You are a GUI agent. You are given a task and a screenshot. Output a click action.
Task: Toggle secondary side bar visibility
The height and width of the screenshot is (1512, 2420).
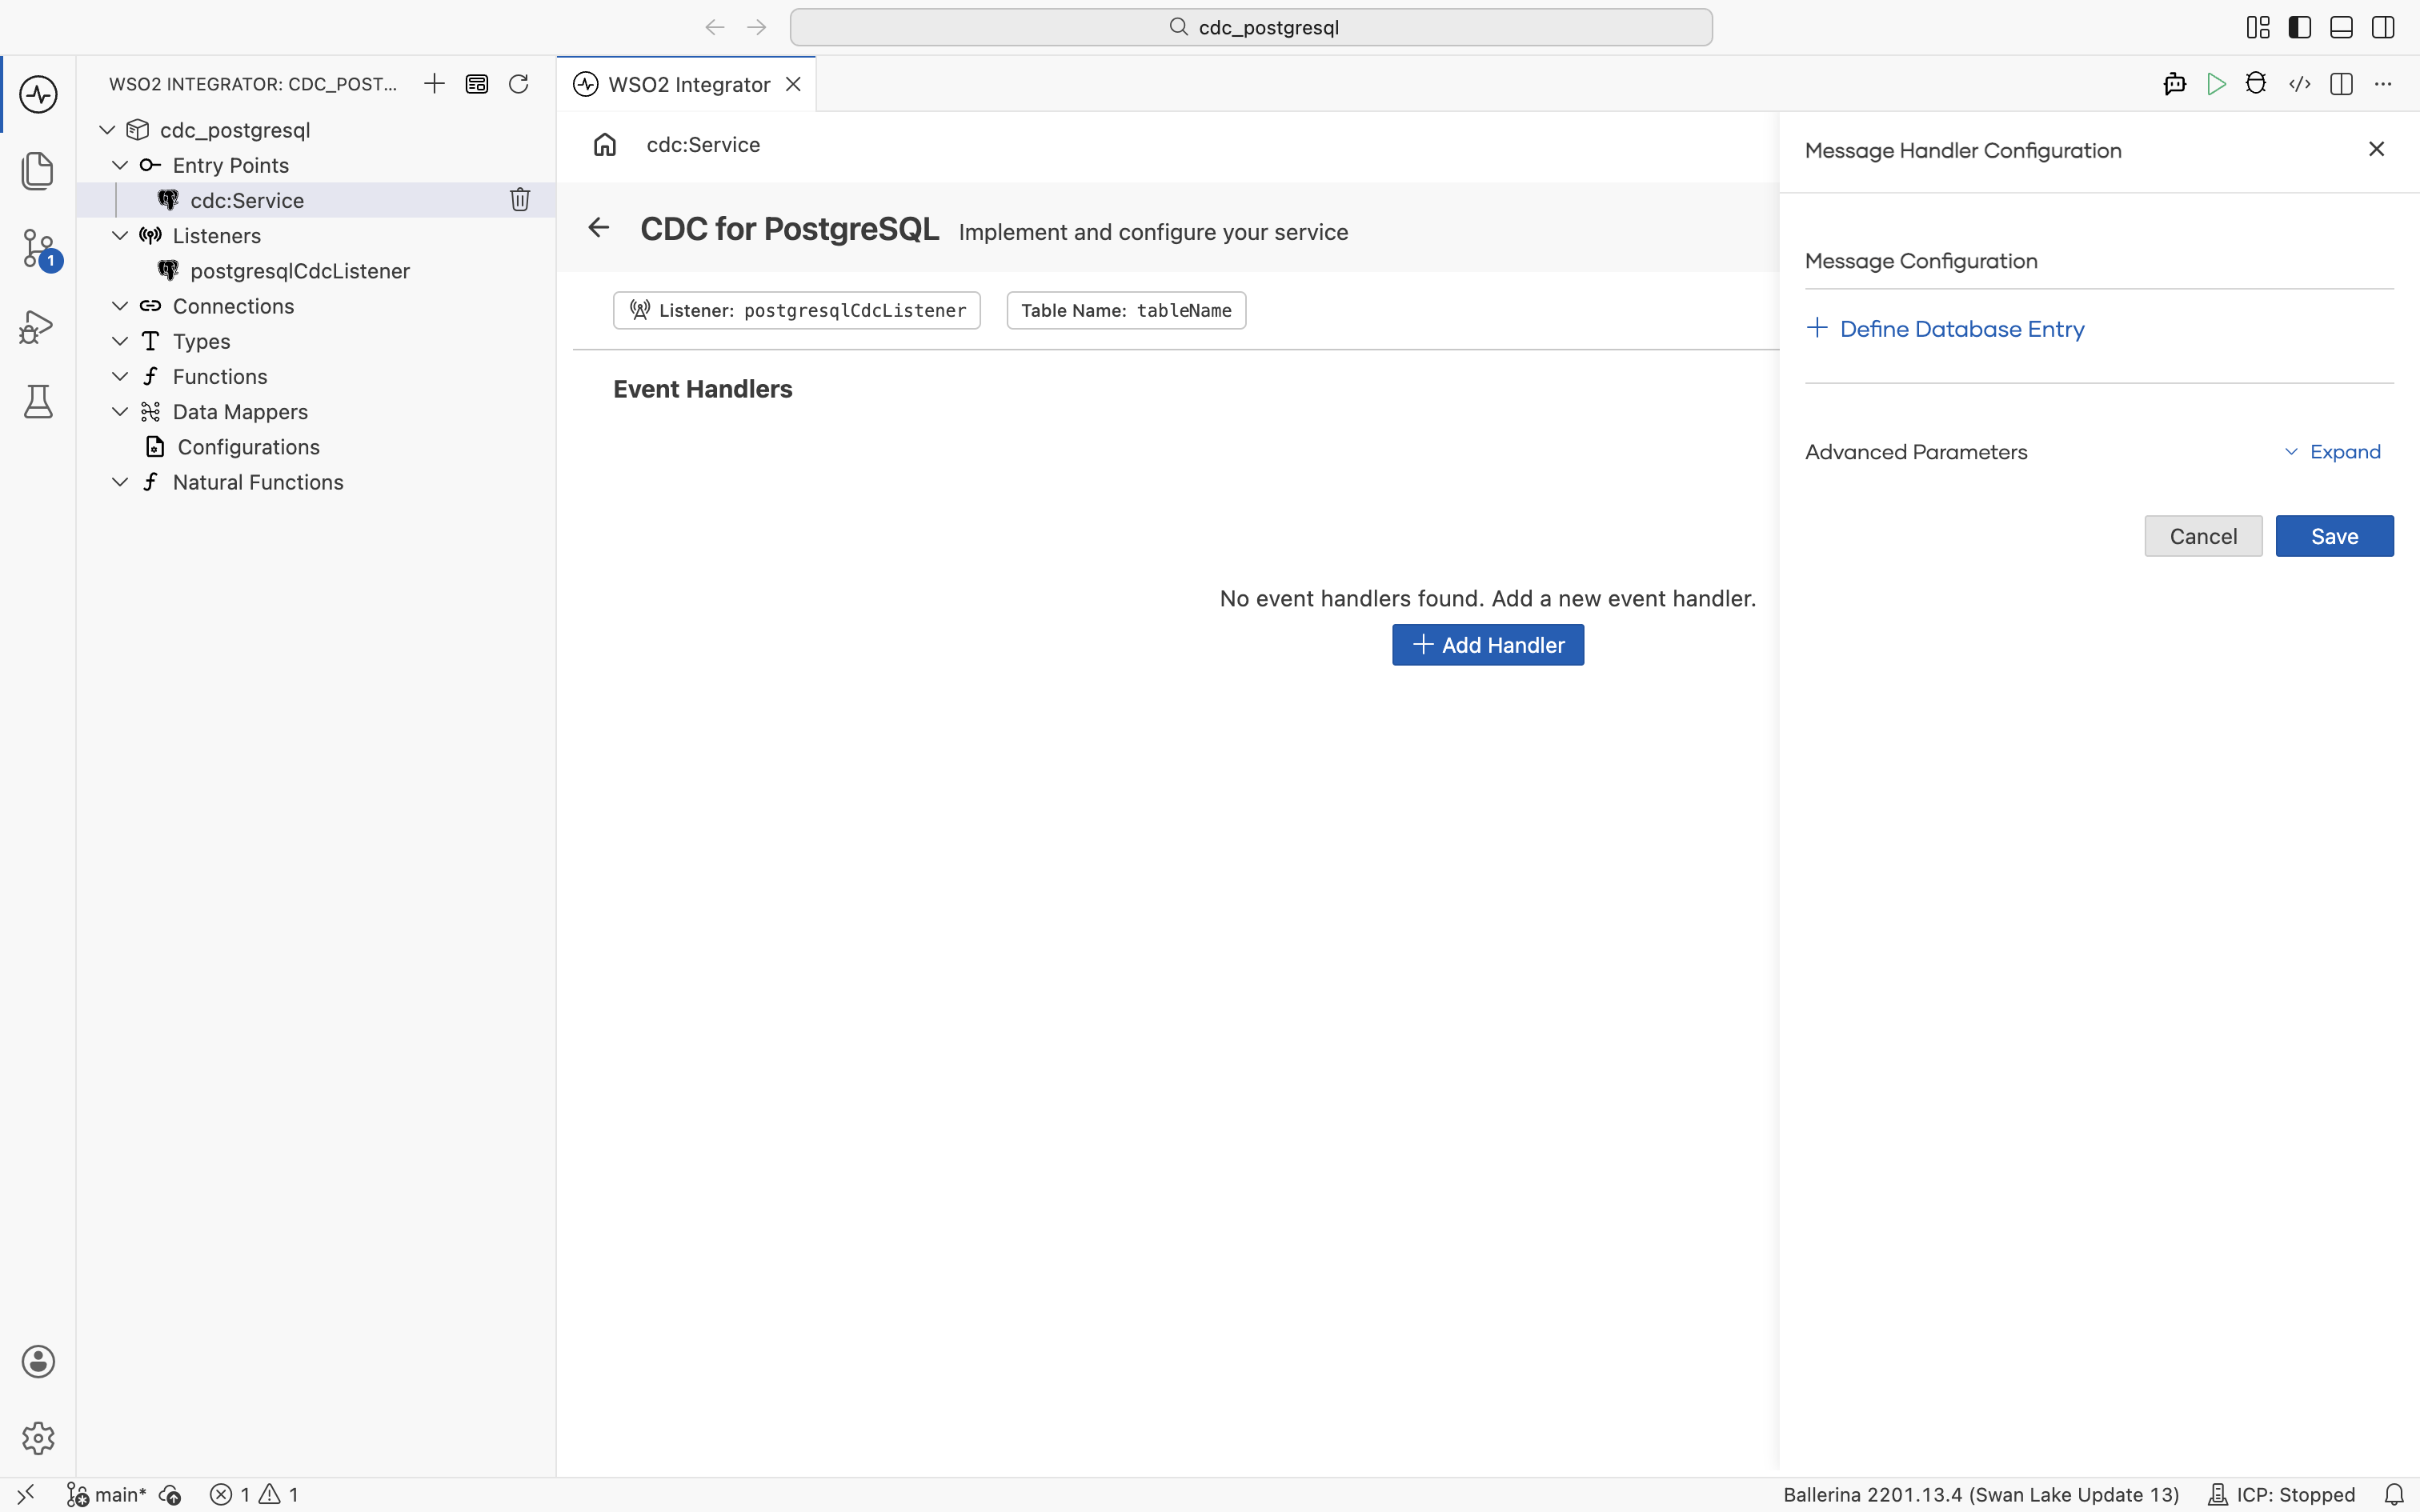click(x=2383, y=27)
